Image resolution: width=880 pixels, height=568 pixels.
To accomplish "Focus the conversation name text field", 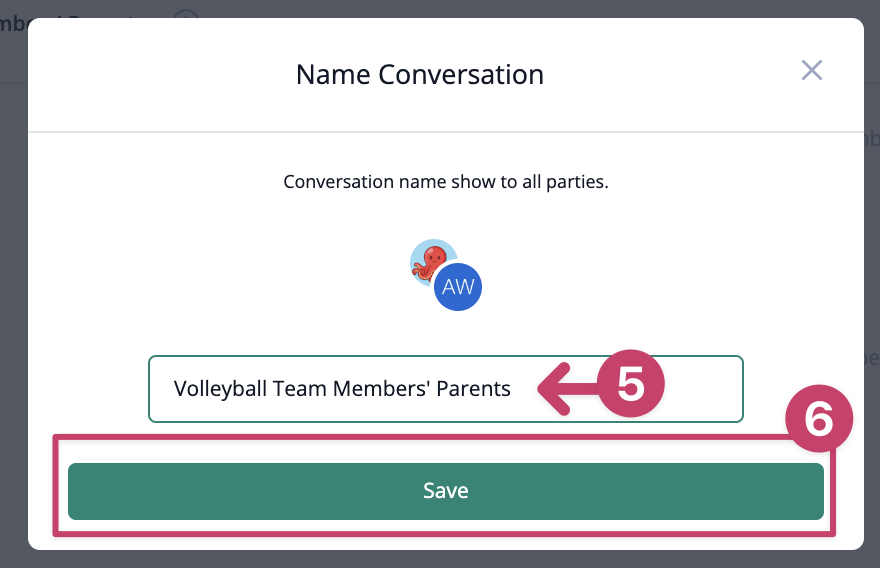I will coord(446,388).
